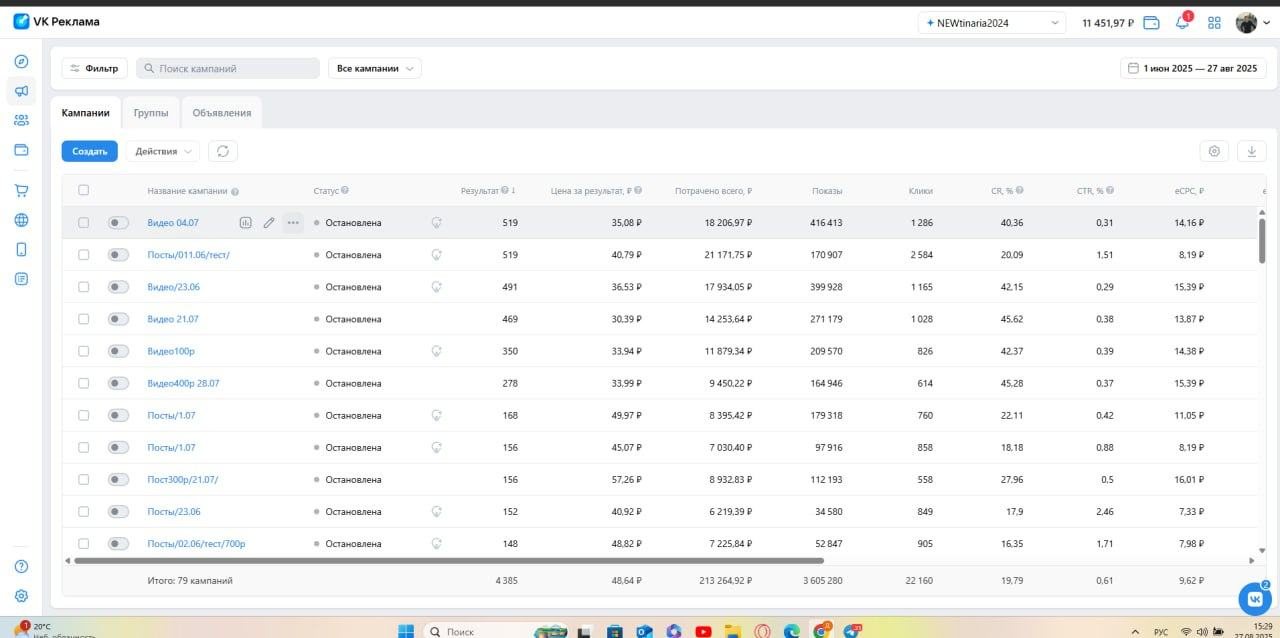1280x638 pixels.
Task: Sort by the Результат column header
Action: 488,190
